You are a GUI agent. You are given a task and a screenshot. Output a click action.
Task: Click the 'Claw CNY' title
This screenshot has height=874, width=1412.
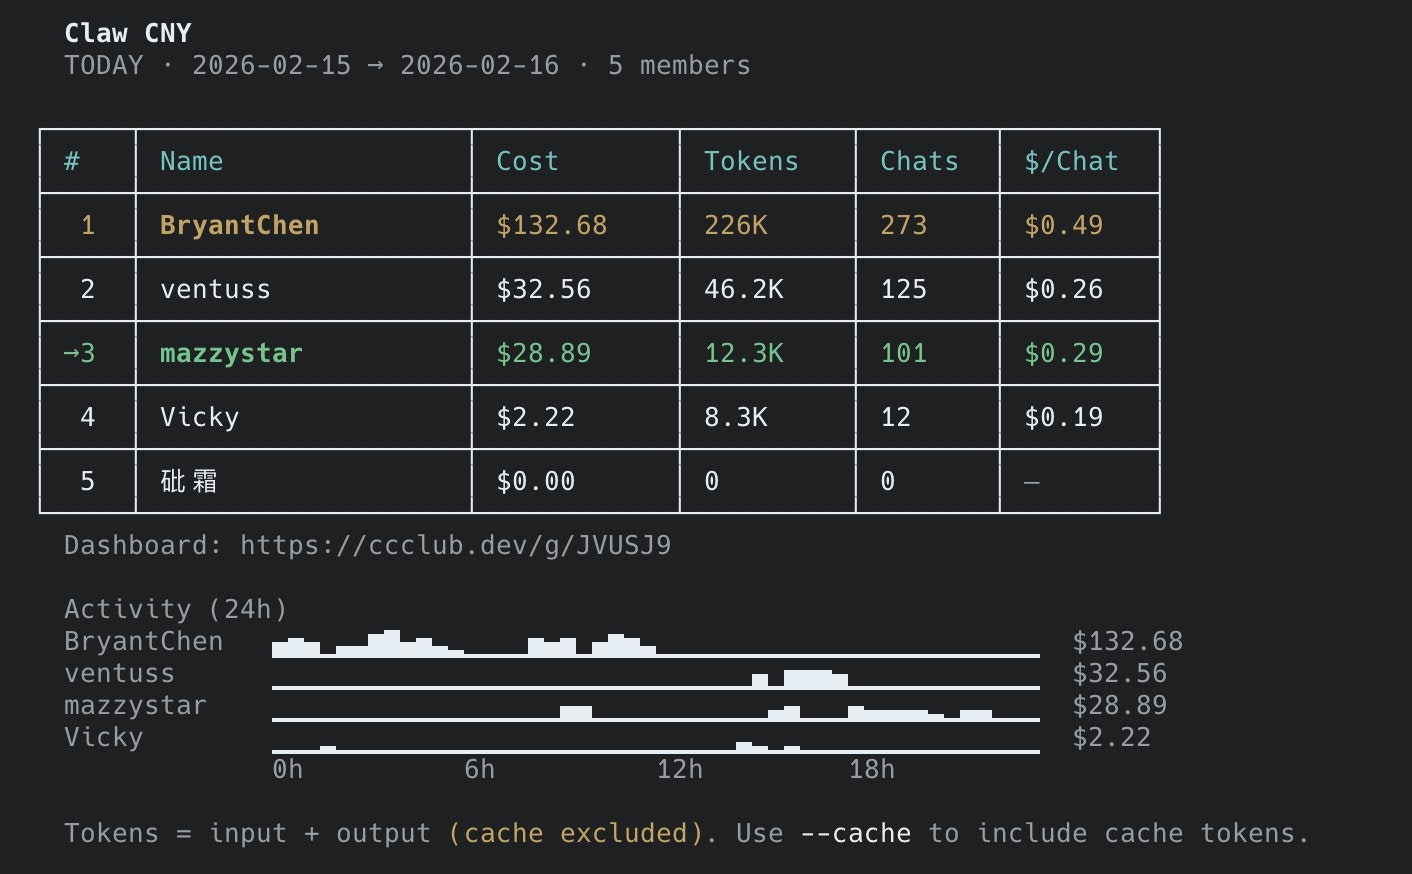coord(128,33)
